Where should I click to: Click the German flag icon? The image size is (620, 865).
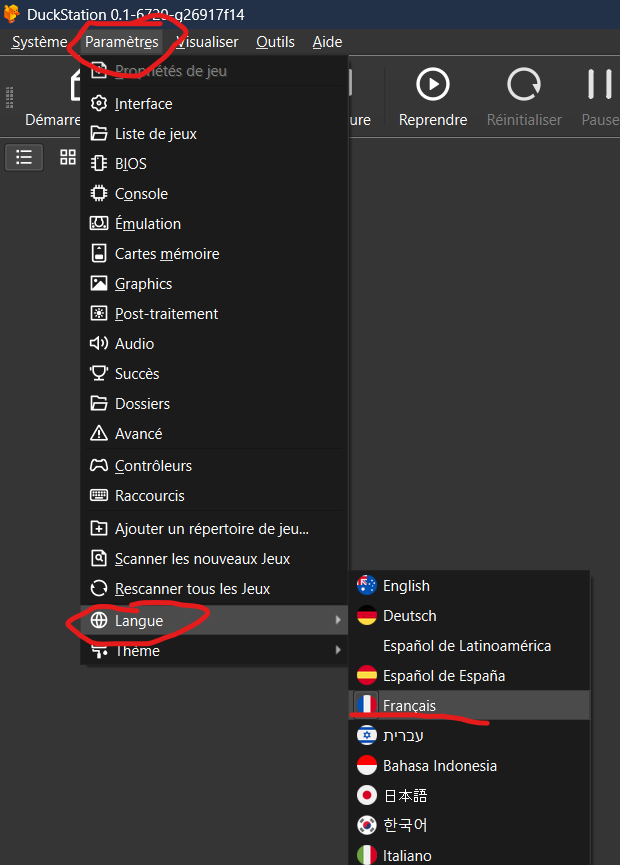tap(367, 616)
